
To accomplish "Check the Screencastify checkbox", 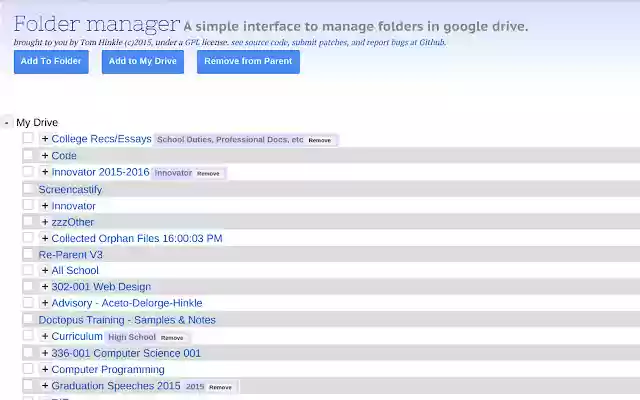I will [28, 189].
